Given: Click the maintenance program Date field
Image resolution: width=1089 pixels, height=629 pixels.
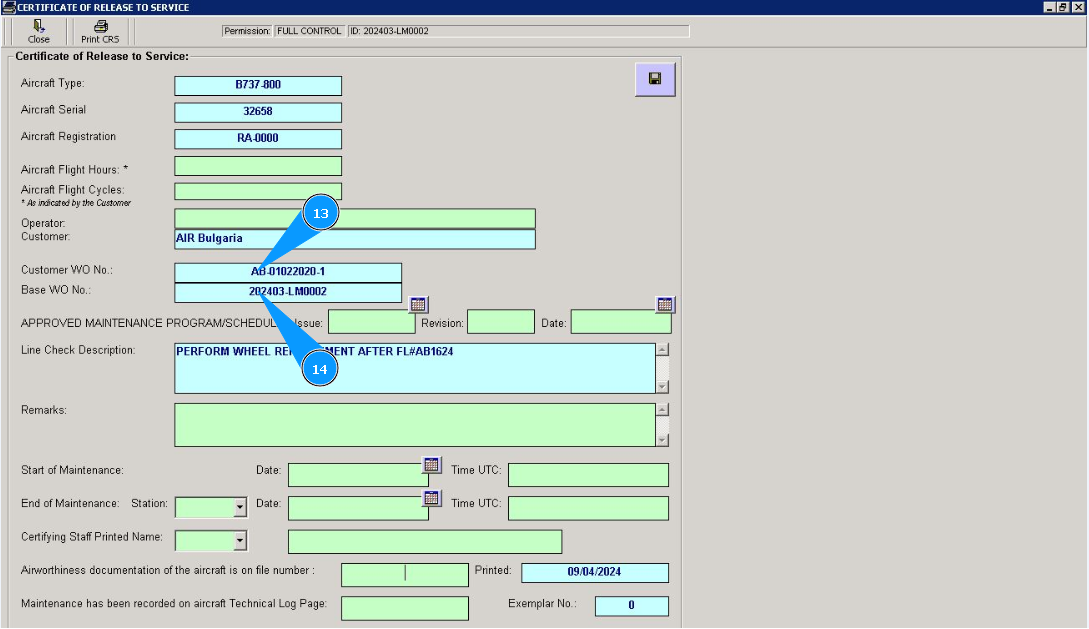Looking at the screenshot, I should click(x=621, y=322).
